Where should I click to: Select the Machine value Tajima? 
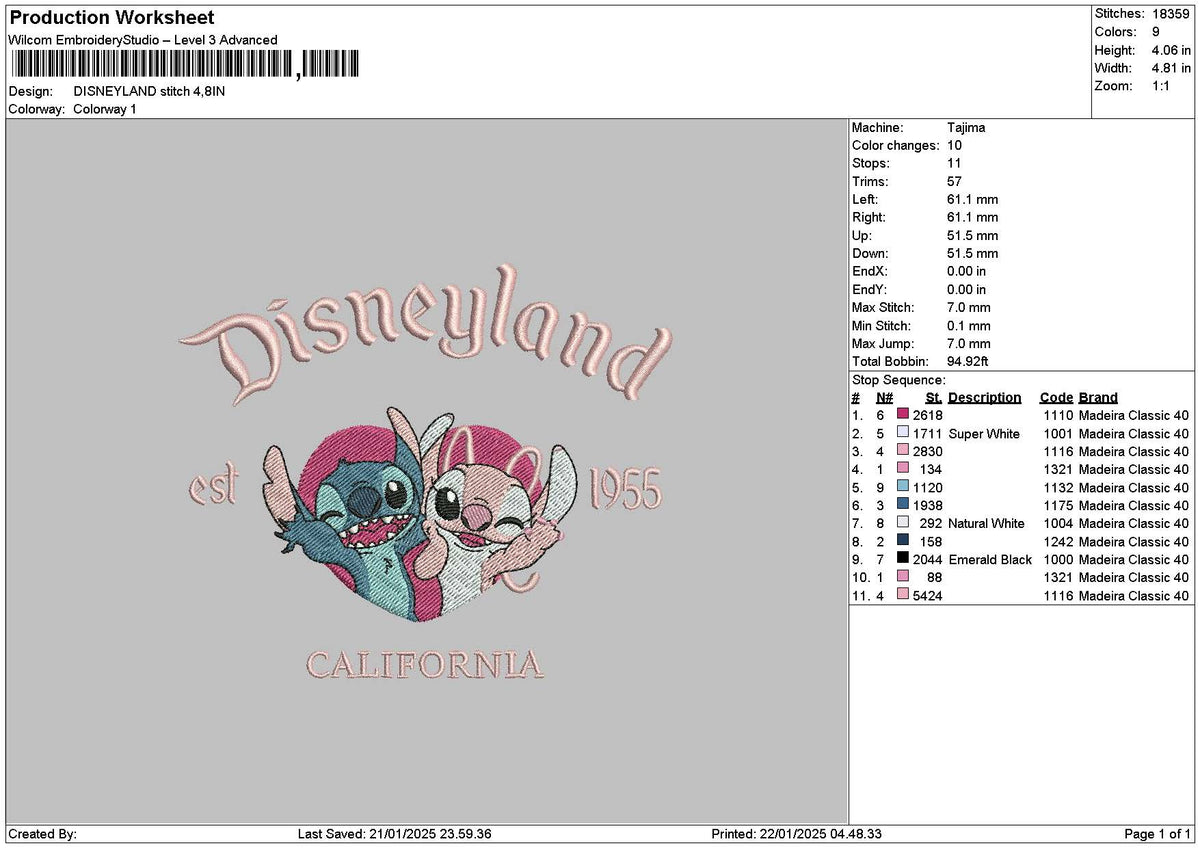click(966, 128)
